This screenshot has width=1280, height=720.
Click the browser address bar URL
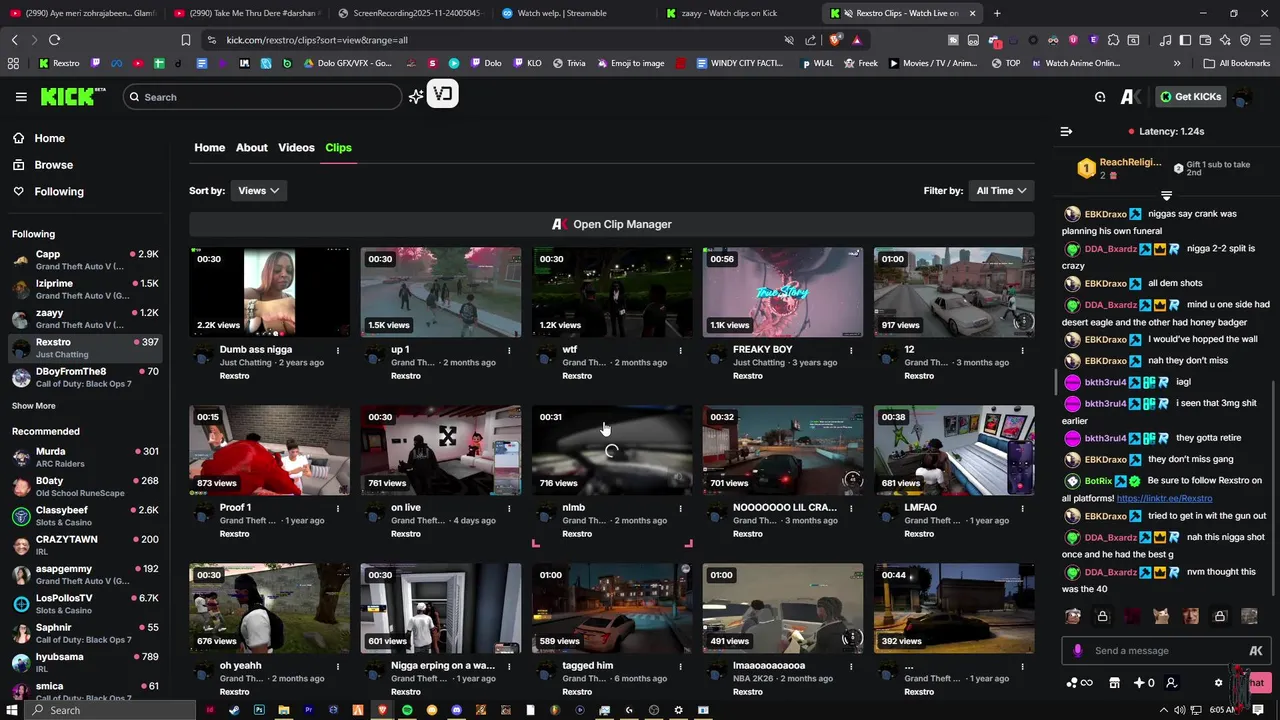[x=317, y=40]
